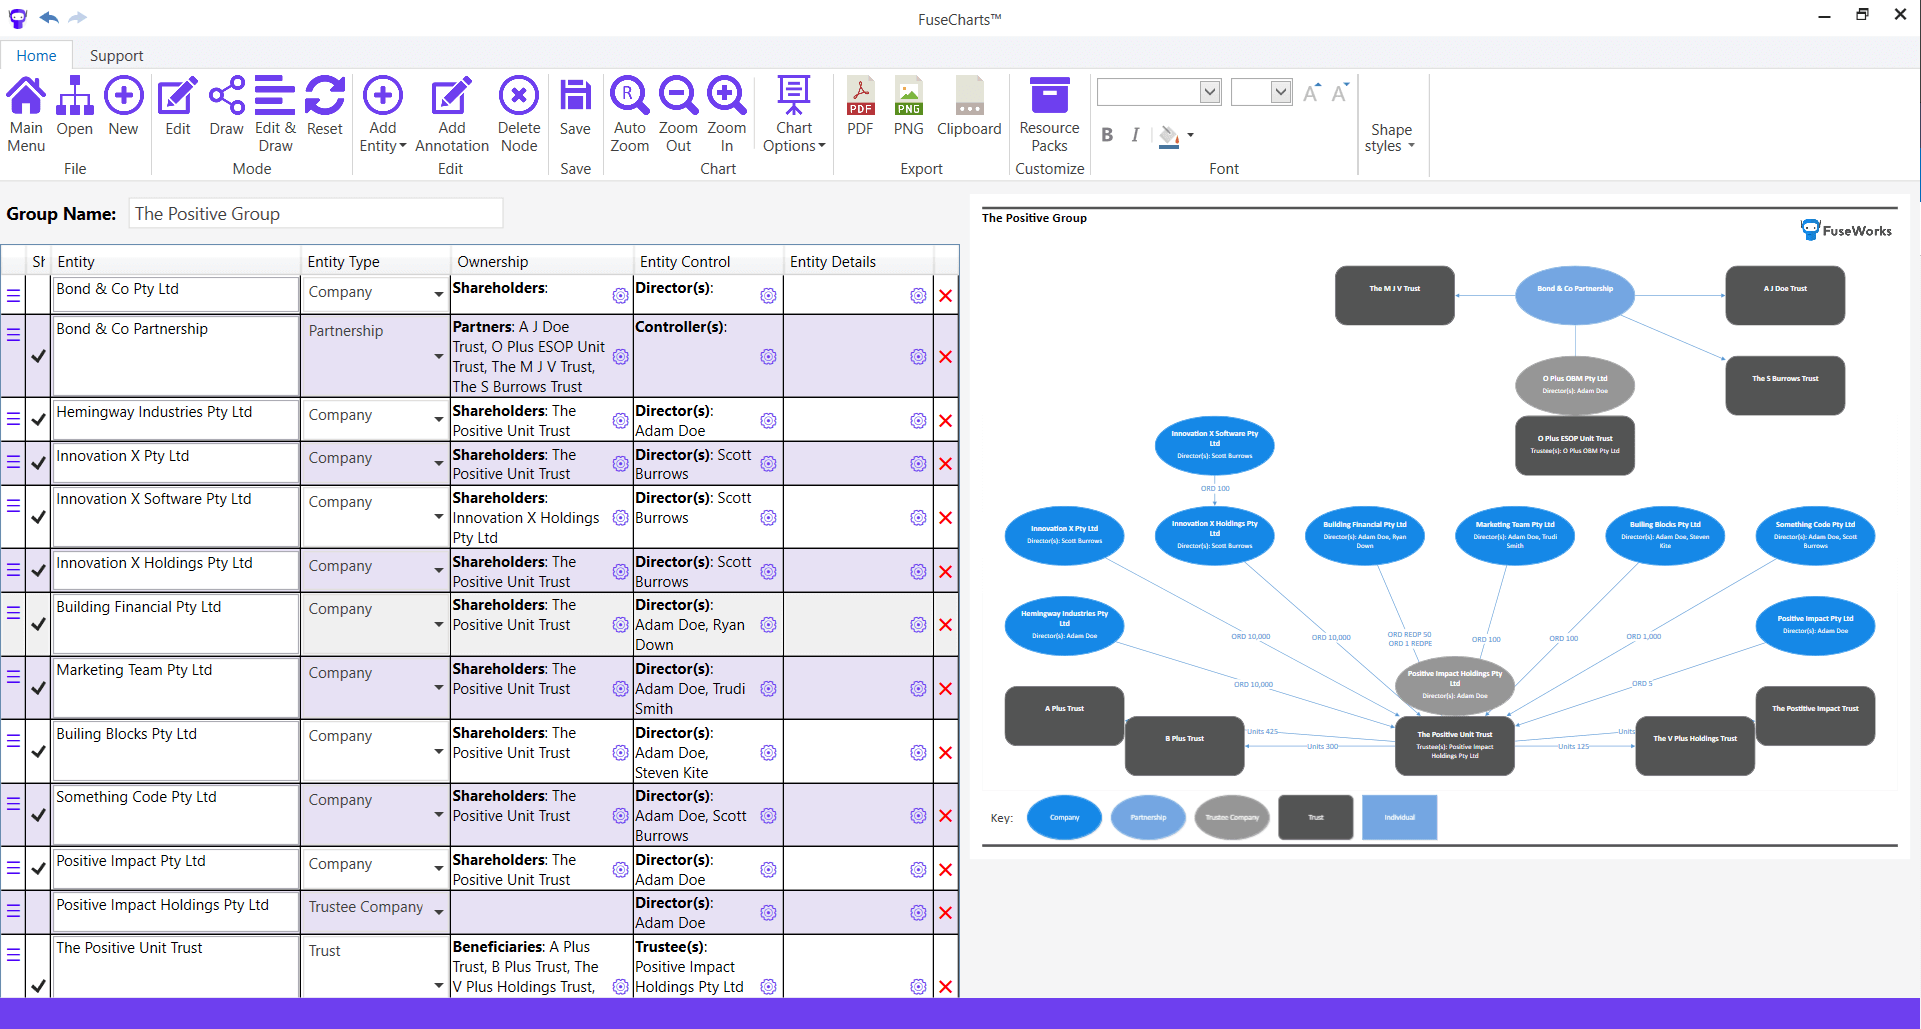Toggle Italic font style
The width and height of the screenshot is (1921, 1029).
[1135, 135]
